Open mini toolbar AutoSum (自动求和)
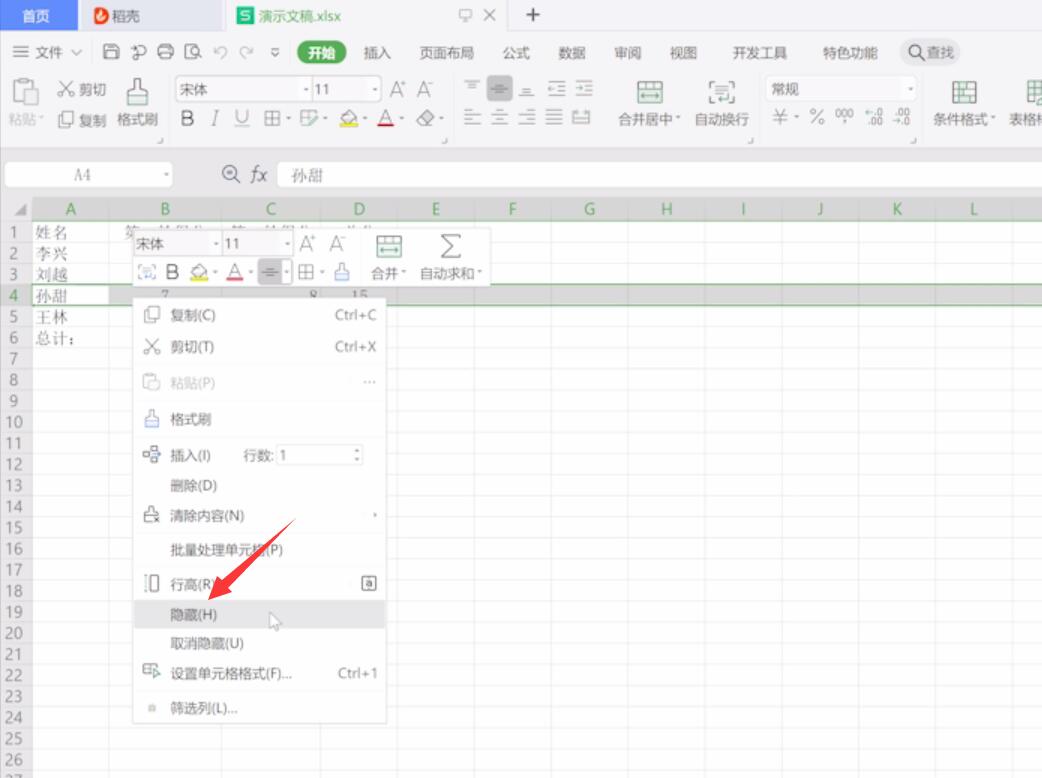 coord(451,258)
